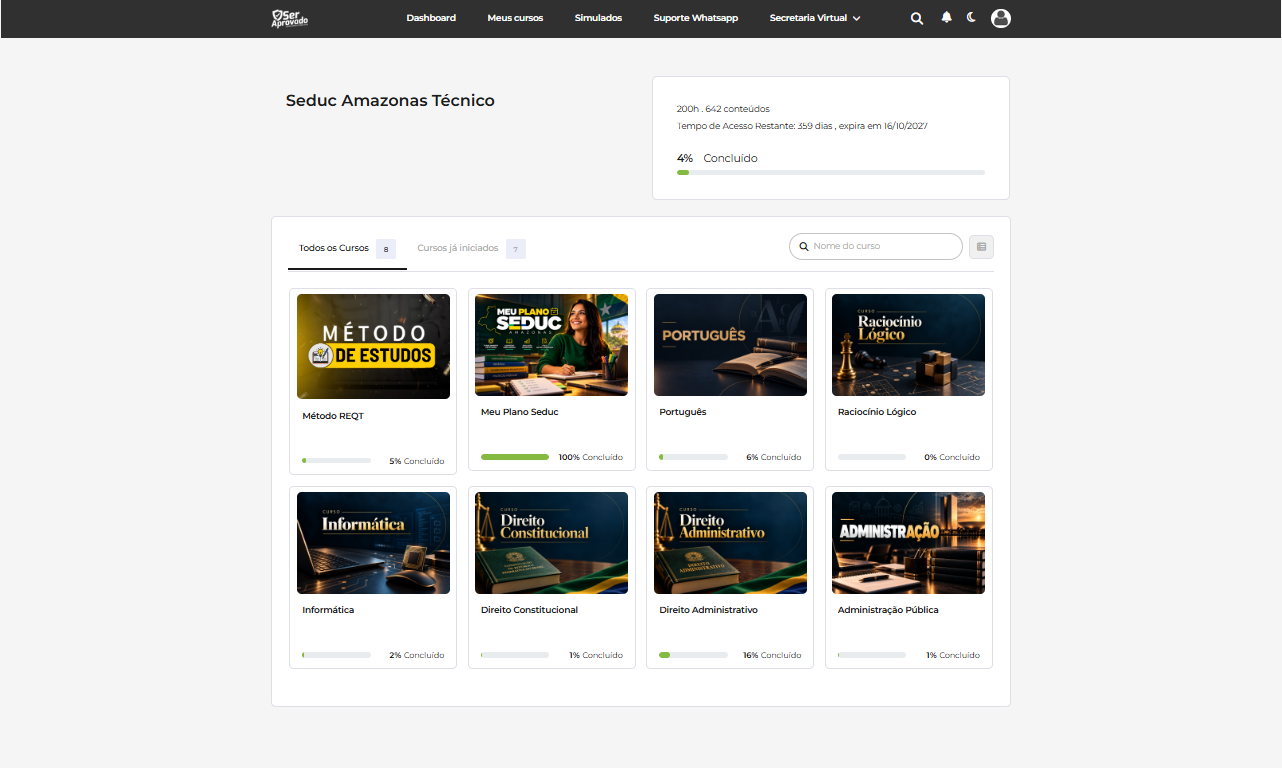Screen dimensions: 1282x768
Task: Open the Raciocínio Lógico course thumbnail
Action: pos(908,344)
